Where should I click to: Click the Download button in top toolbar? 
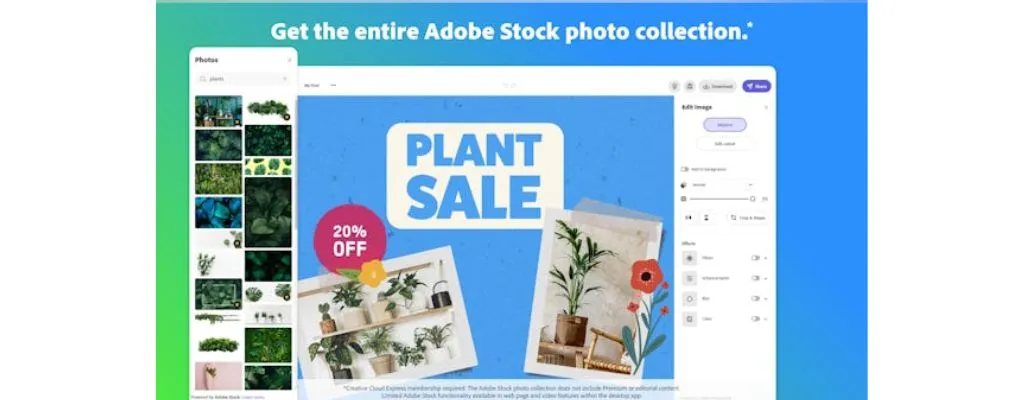(718, 86)
